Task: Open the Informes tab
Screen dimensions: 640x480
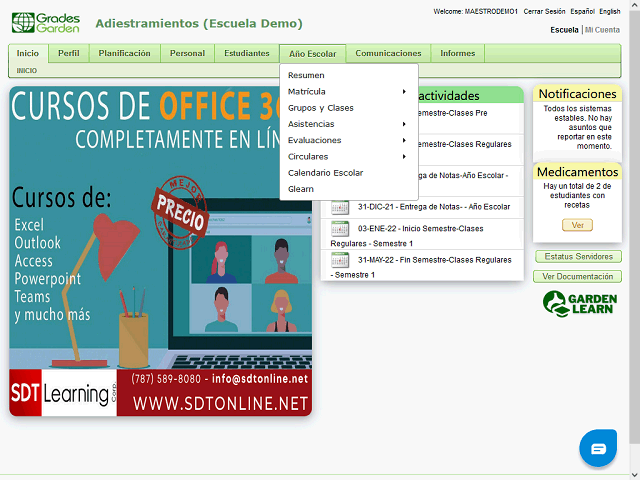Action: 458,53
